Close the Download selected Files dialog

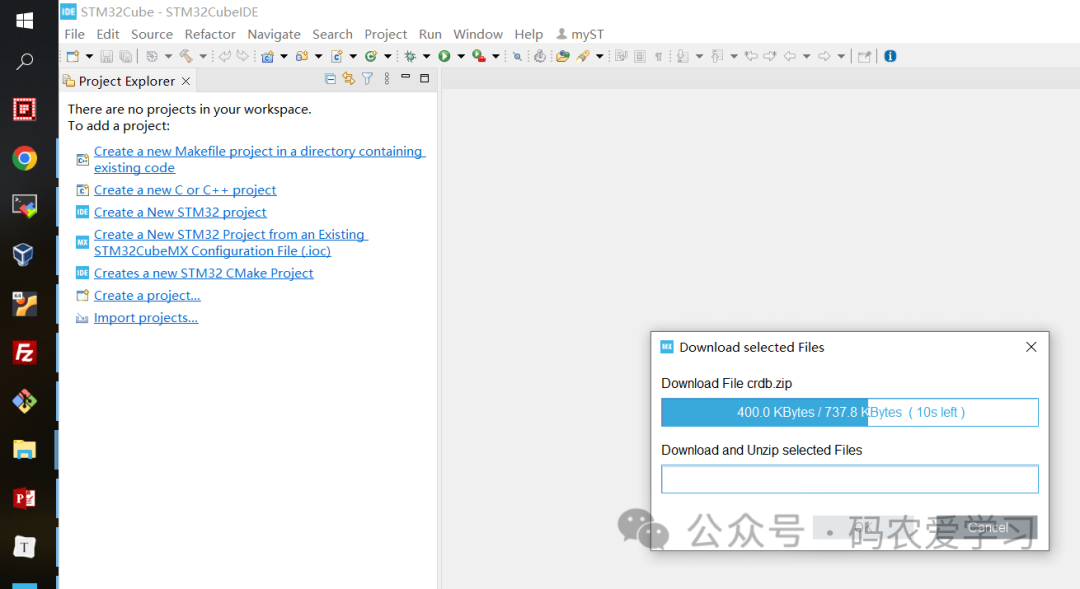click(1030, 347)
